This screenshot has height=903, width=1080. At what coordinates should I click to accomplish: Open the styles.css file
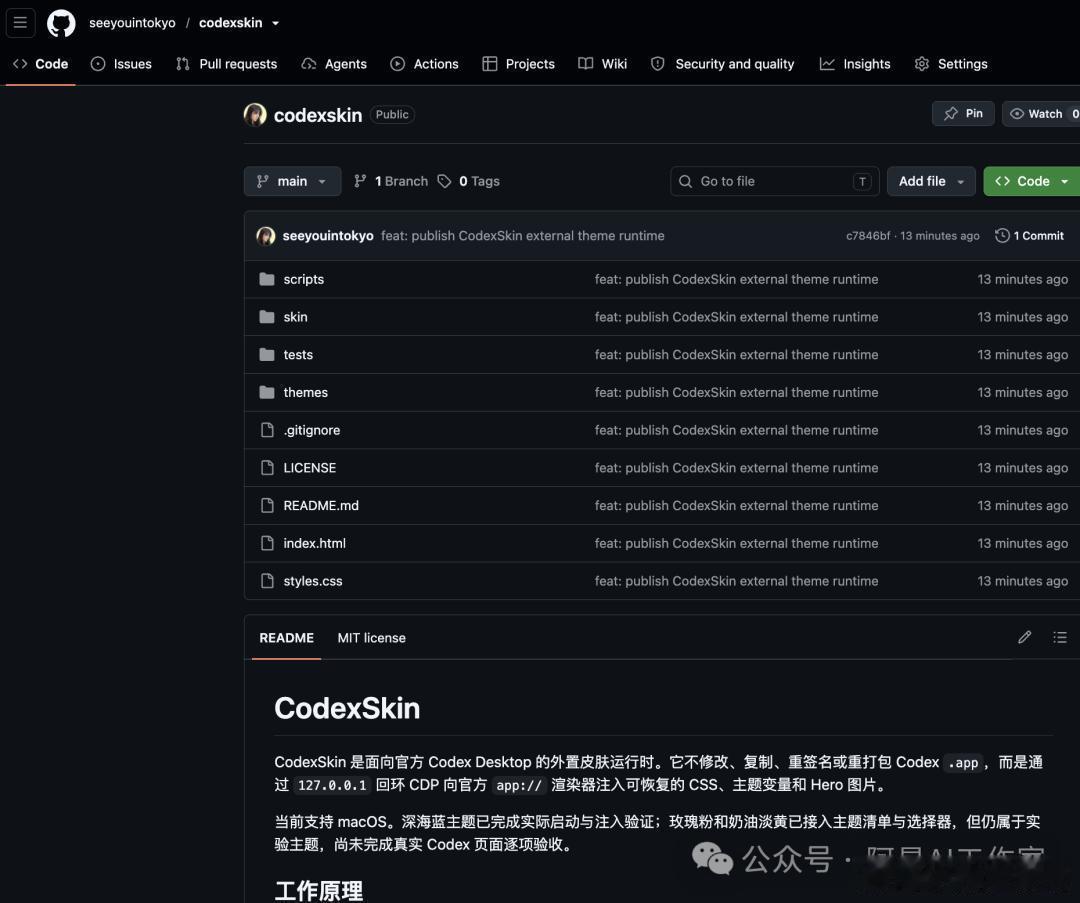(x=313, y=581)
